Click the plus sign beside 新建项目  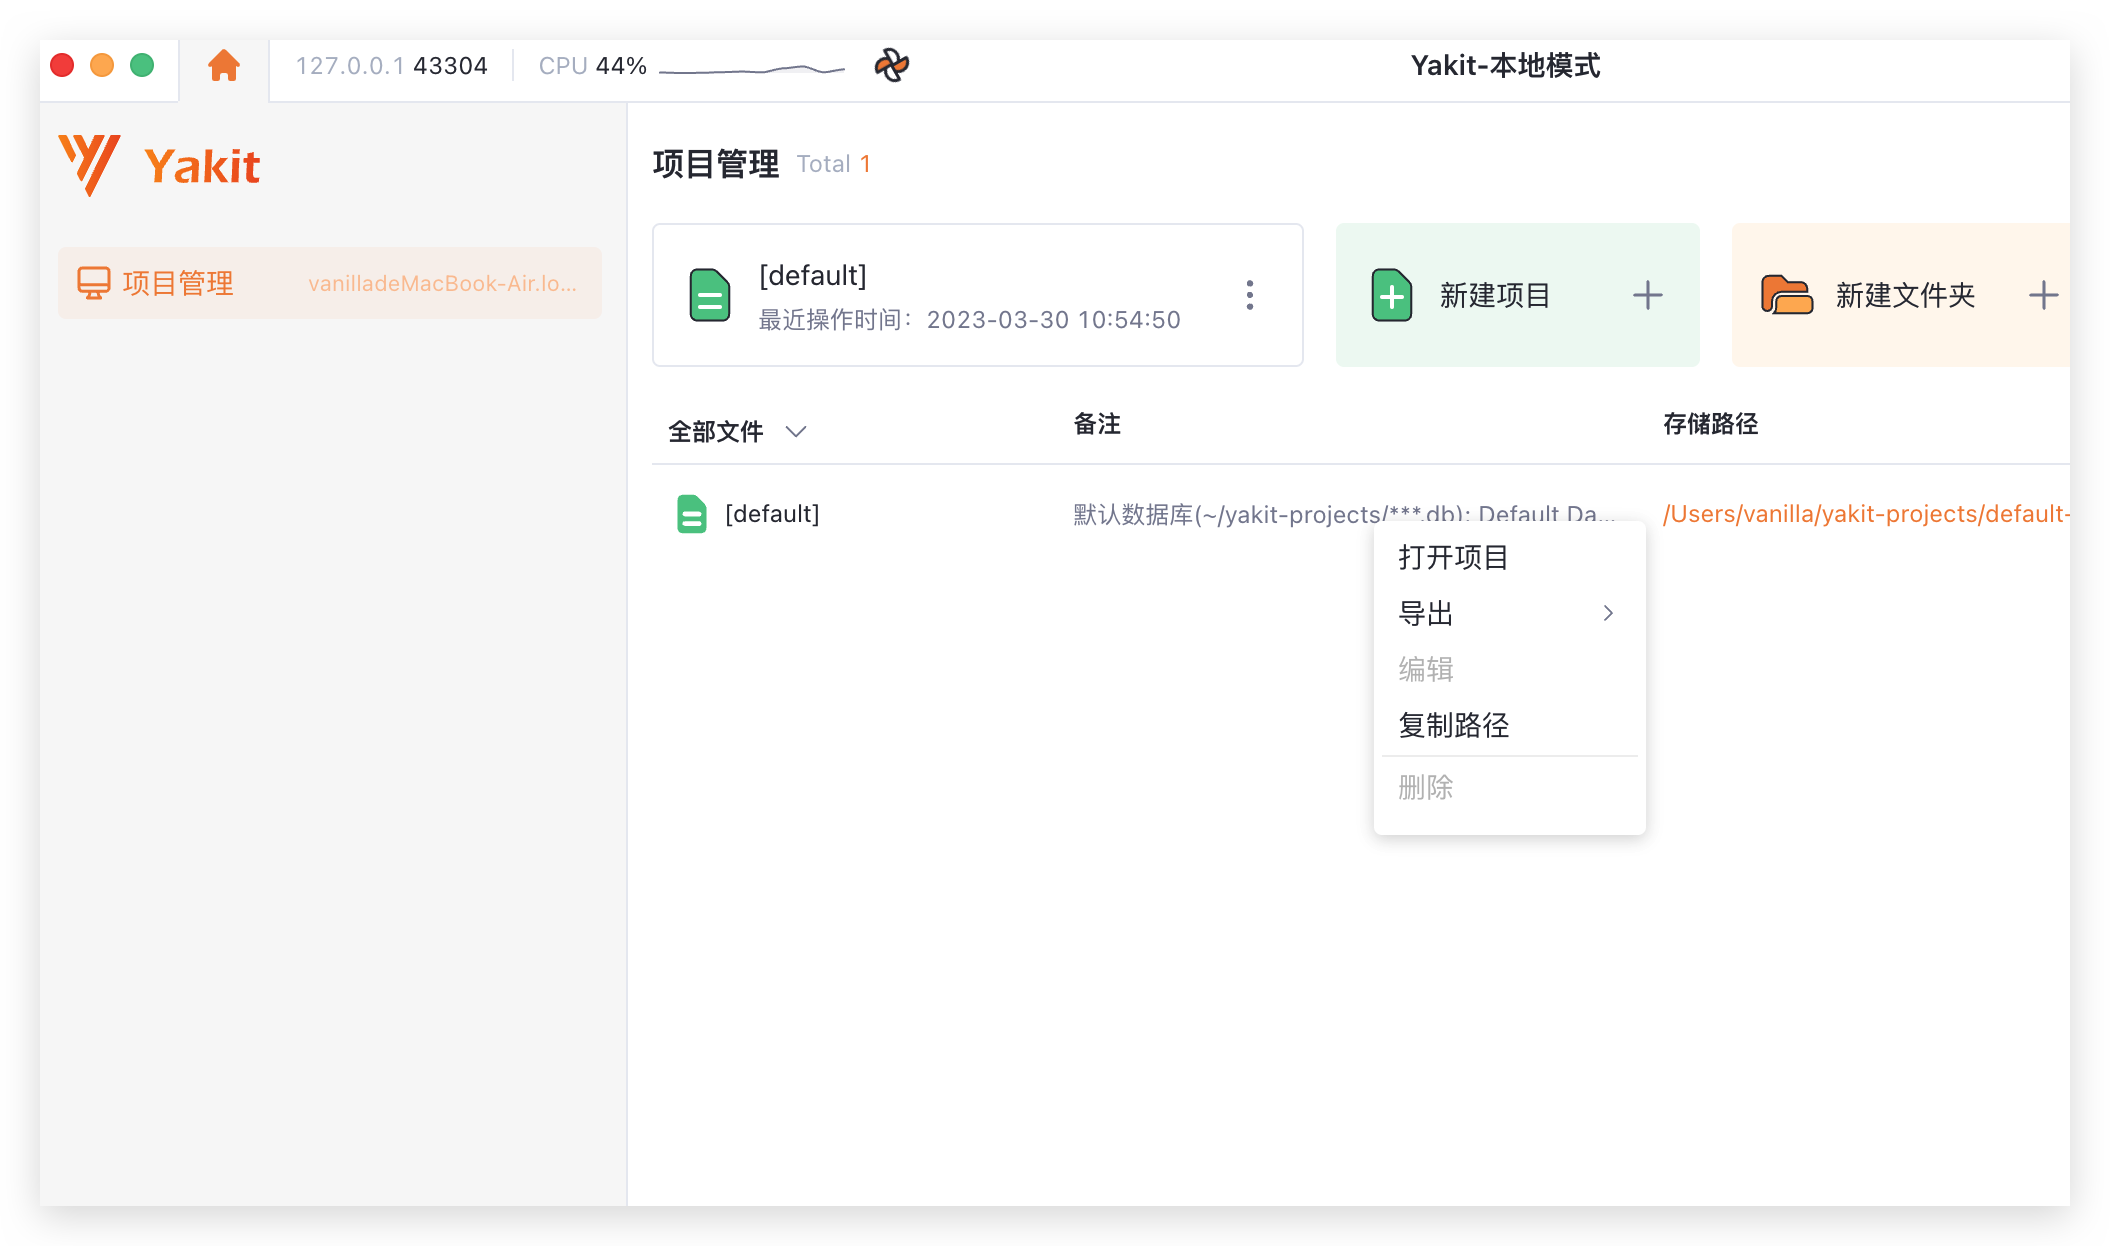pyautogui.click(x=1647, y=296)
